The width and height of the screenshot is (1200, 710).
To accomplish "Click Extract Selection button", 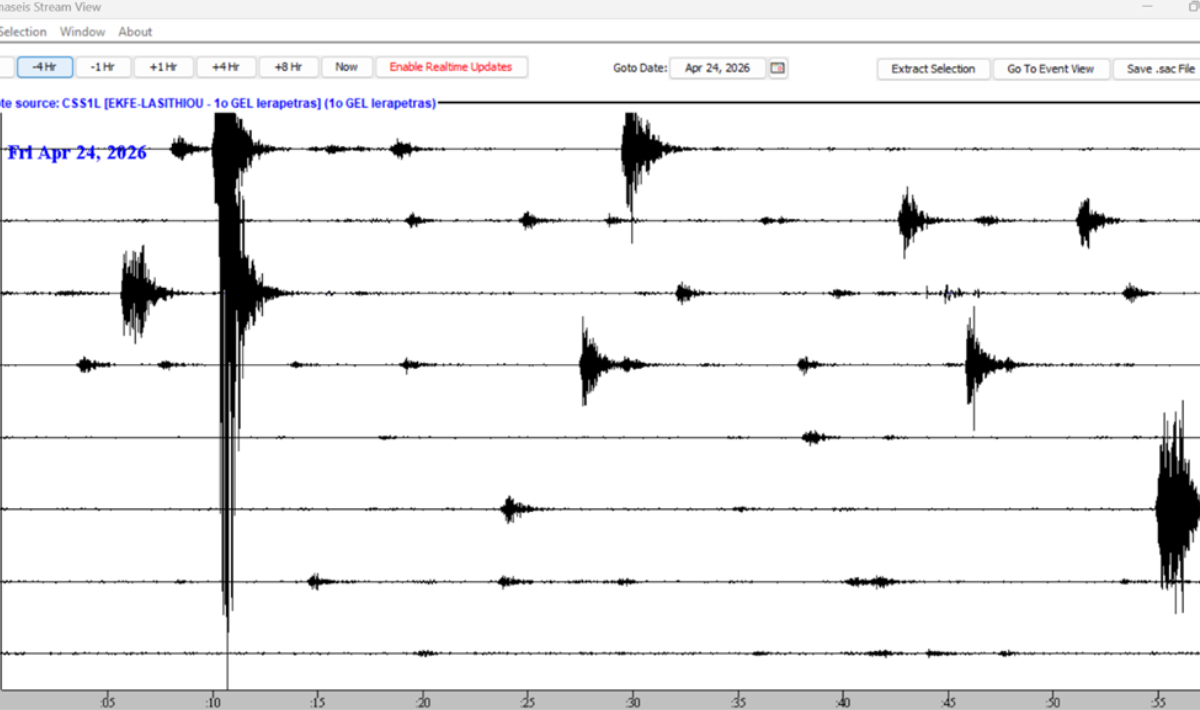I will coord(933,69).
